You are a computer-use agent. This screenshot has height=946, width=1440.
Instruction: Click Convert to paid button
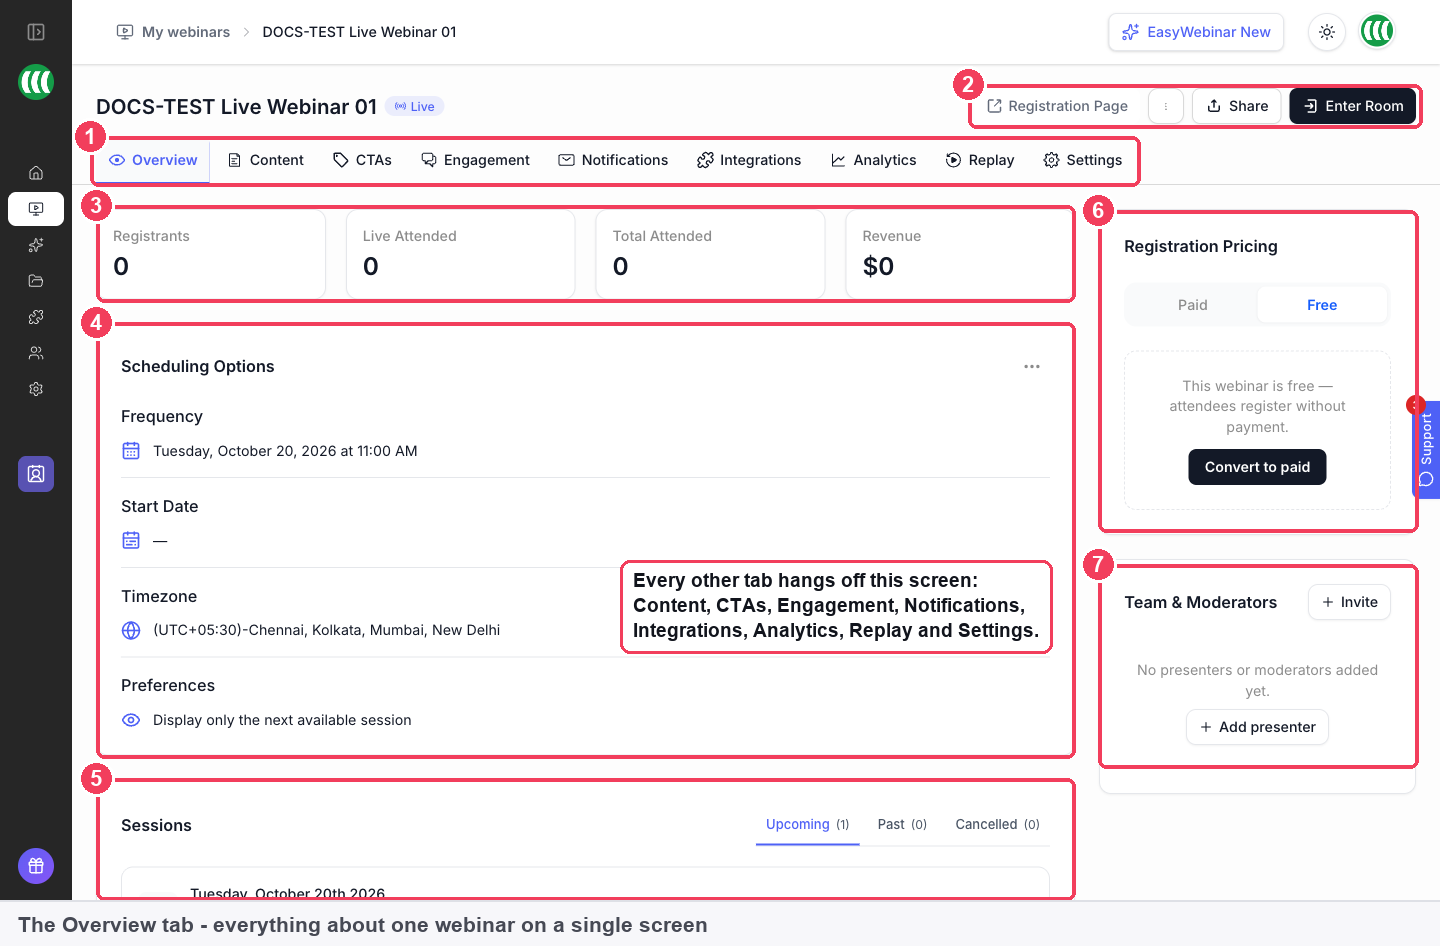[1257, 467]
